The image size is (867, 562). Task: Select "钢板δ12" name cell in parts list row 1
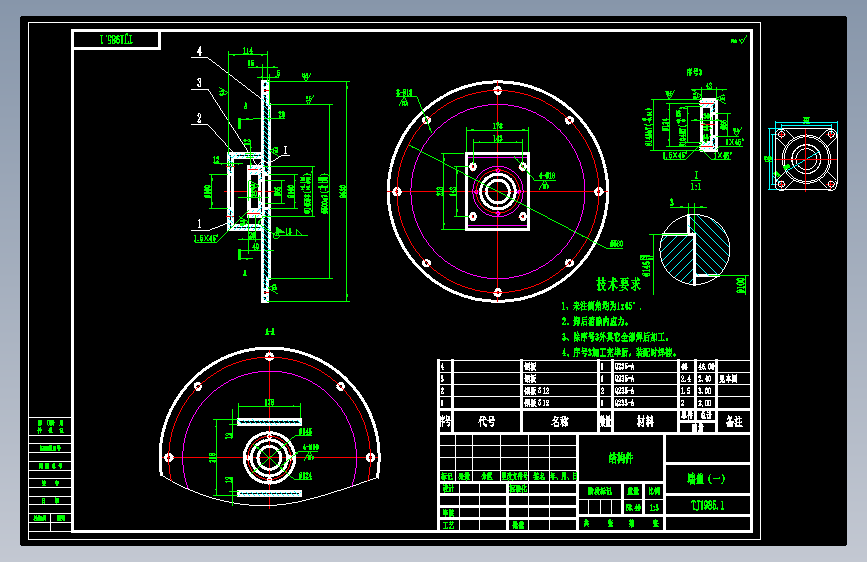(560, 403)
